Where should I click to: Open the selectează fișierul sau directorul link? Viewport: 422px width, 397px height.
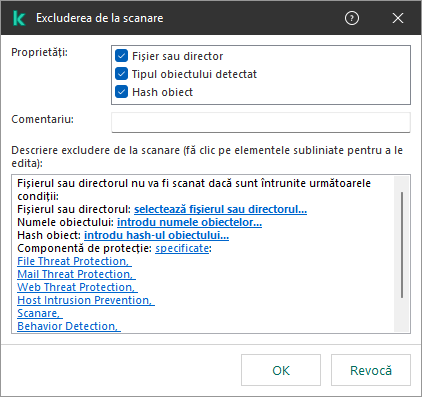tap(220, 209)
